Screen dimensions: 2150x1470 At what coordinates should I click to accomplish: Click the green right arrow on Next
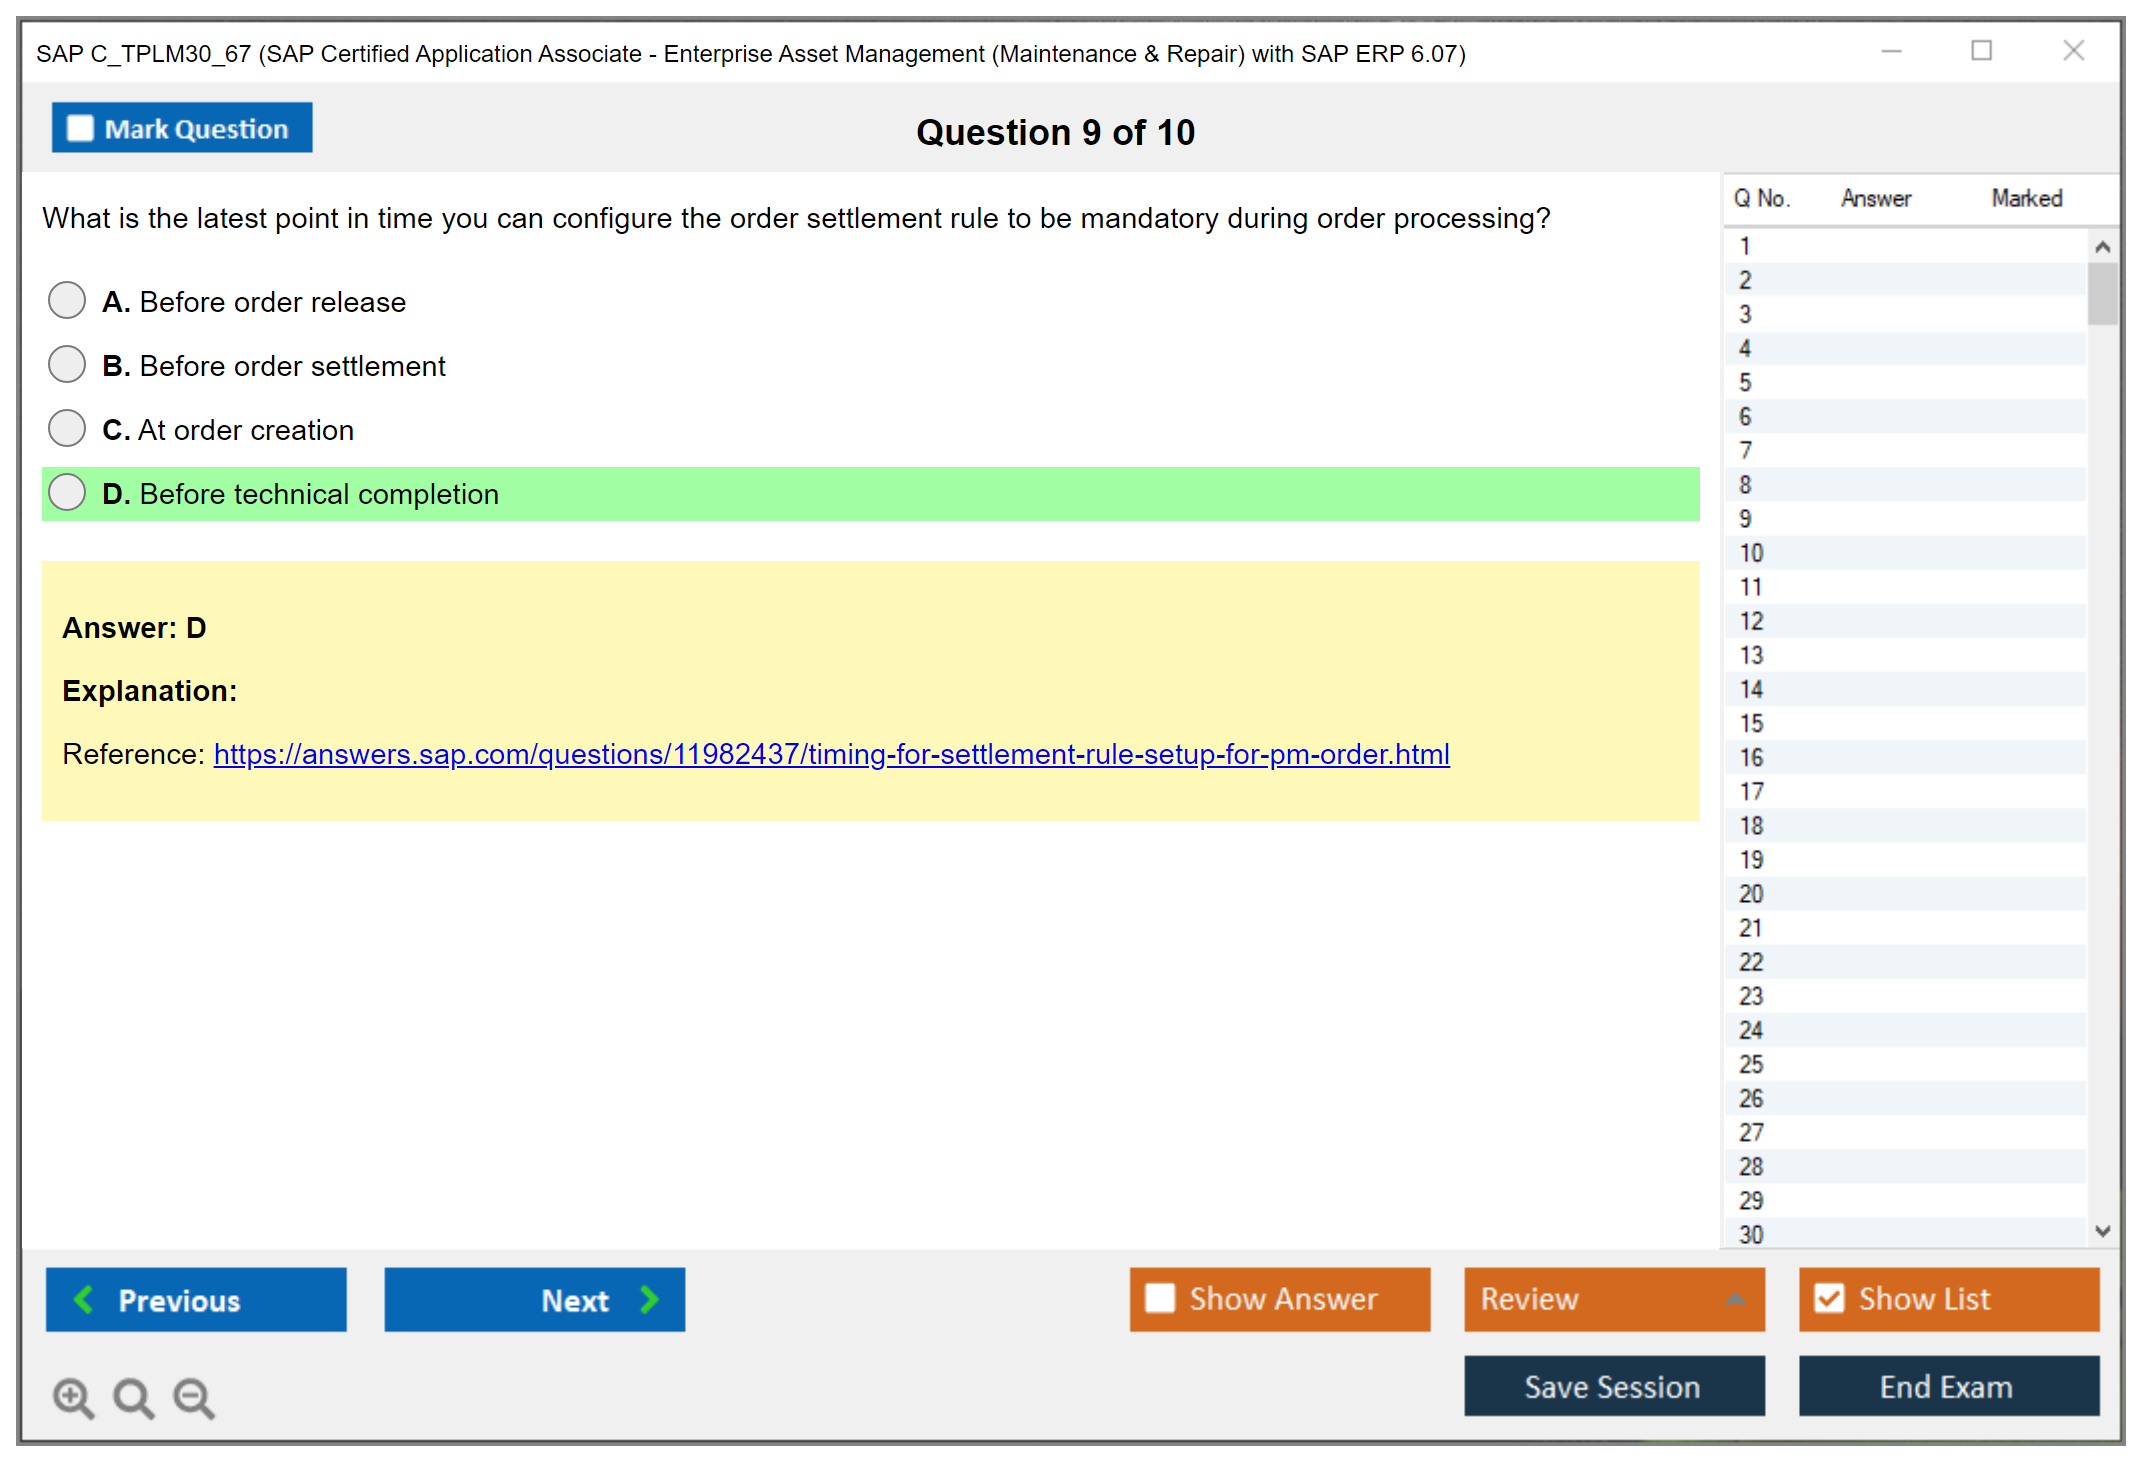click(650, 1299)
